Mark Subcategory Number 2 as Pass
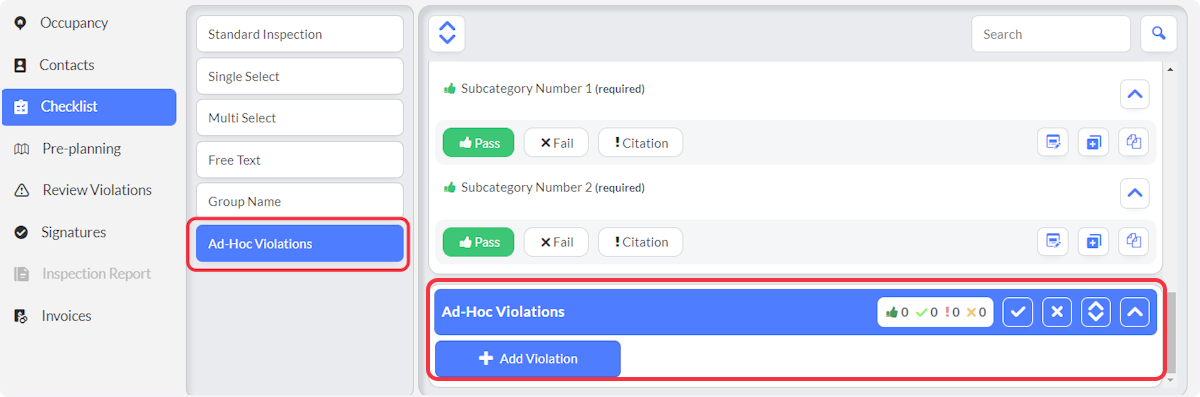This screenshot has height=397, width=1200. point(478,242)
